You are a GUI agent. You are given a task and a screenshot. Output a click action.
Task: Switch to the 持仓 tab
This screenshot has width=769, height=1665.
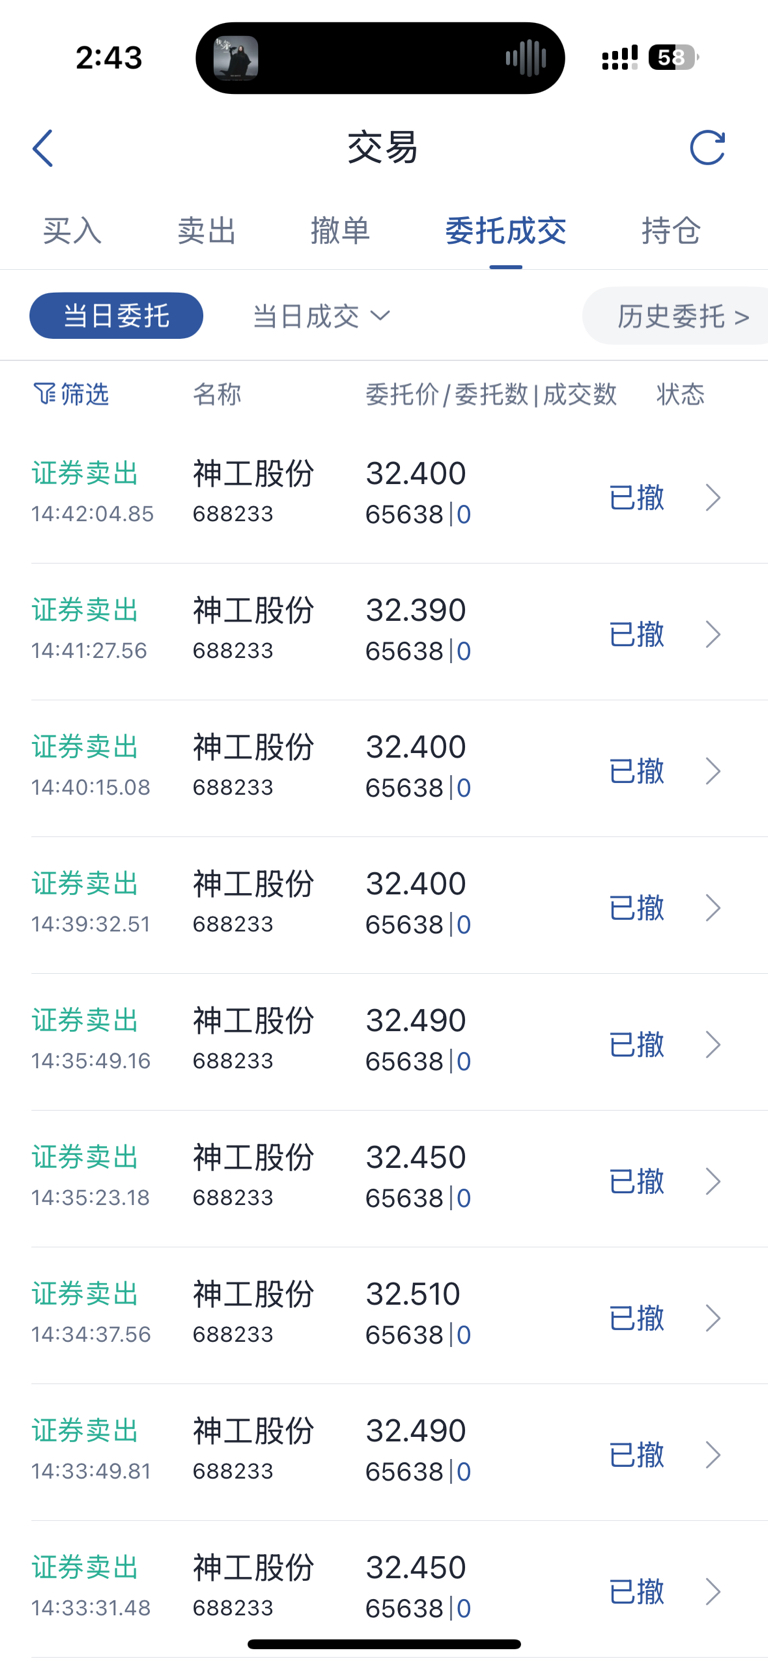coord(671,231)
